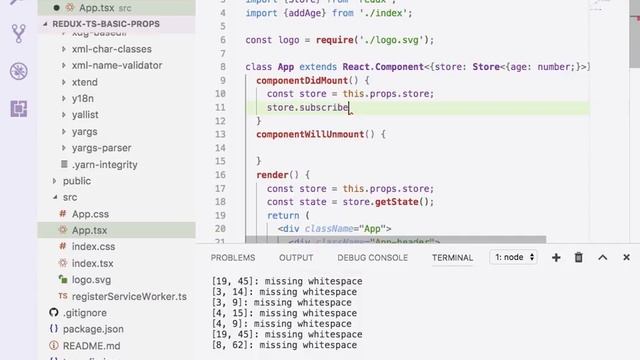The width and height of the screenshot is (640, 360).
Task: Click the package.json braces icon
Action: click(x=53, y=329)
